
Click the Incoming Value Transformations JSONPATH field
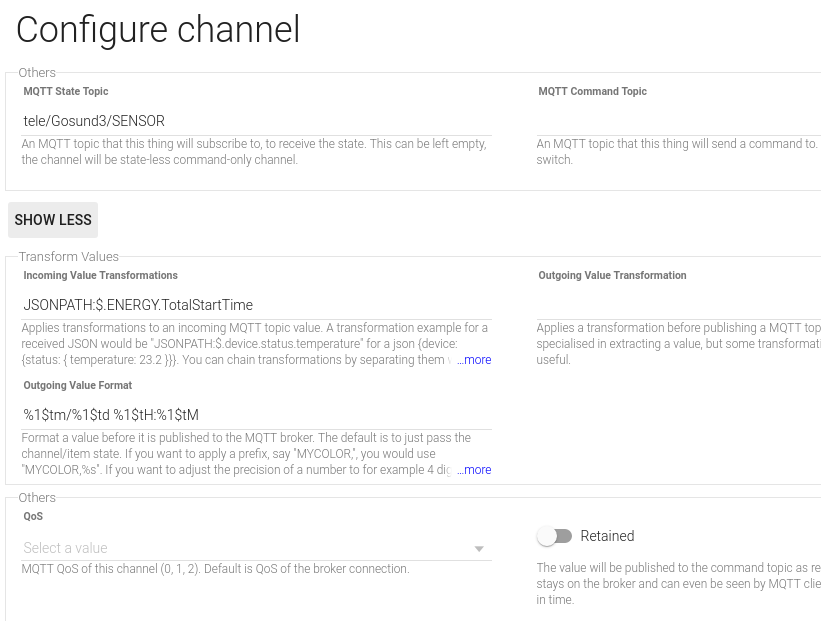click(256, 305)
